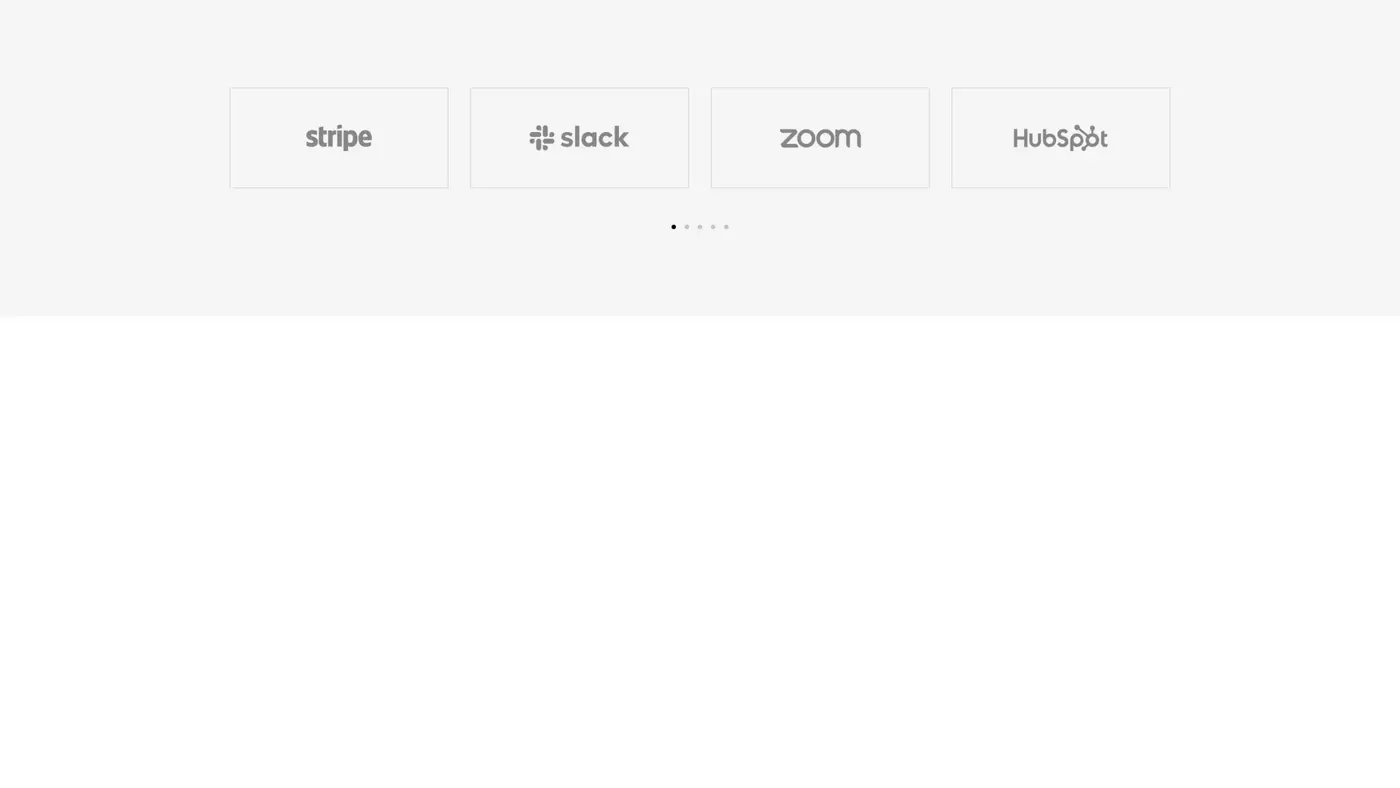Image resolution: width=1400 pixels, height=788 pixels.
Task: Show the last carousel slide dot
Action: point(726,227)
